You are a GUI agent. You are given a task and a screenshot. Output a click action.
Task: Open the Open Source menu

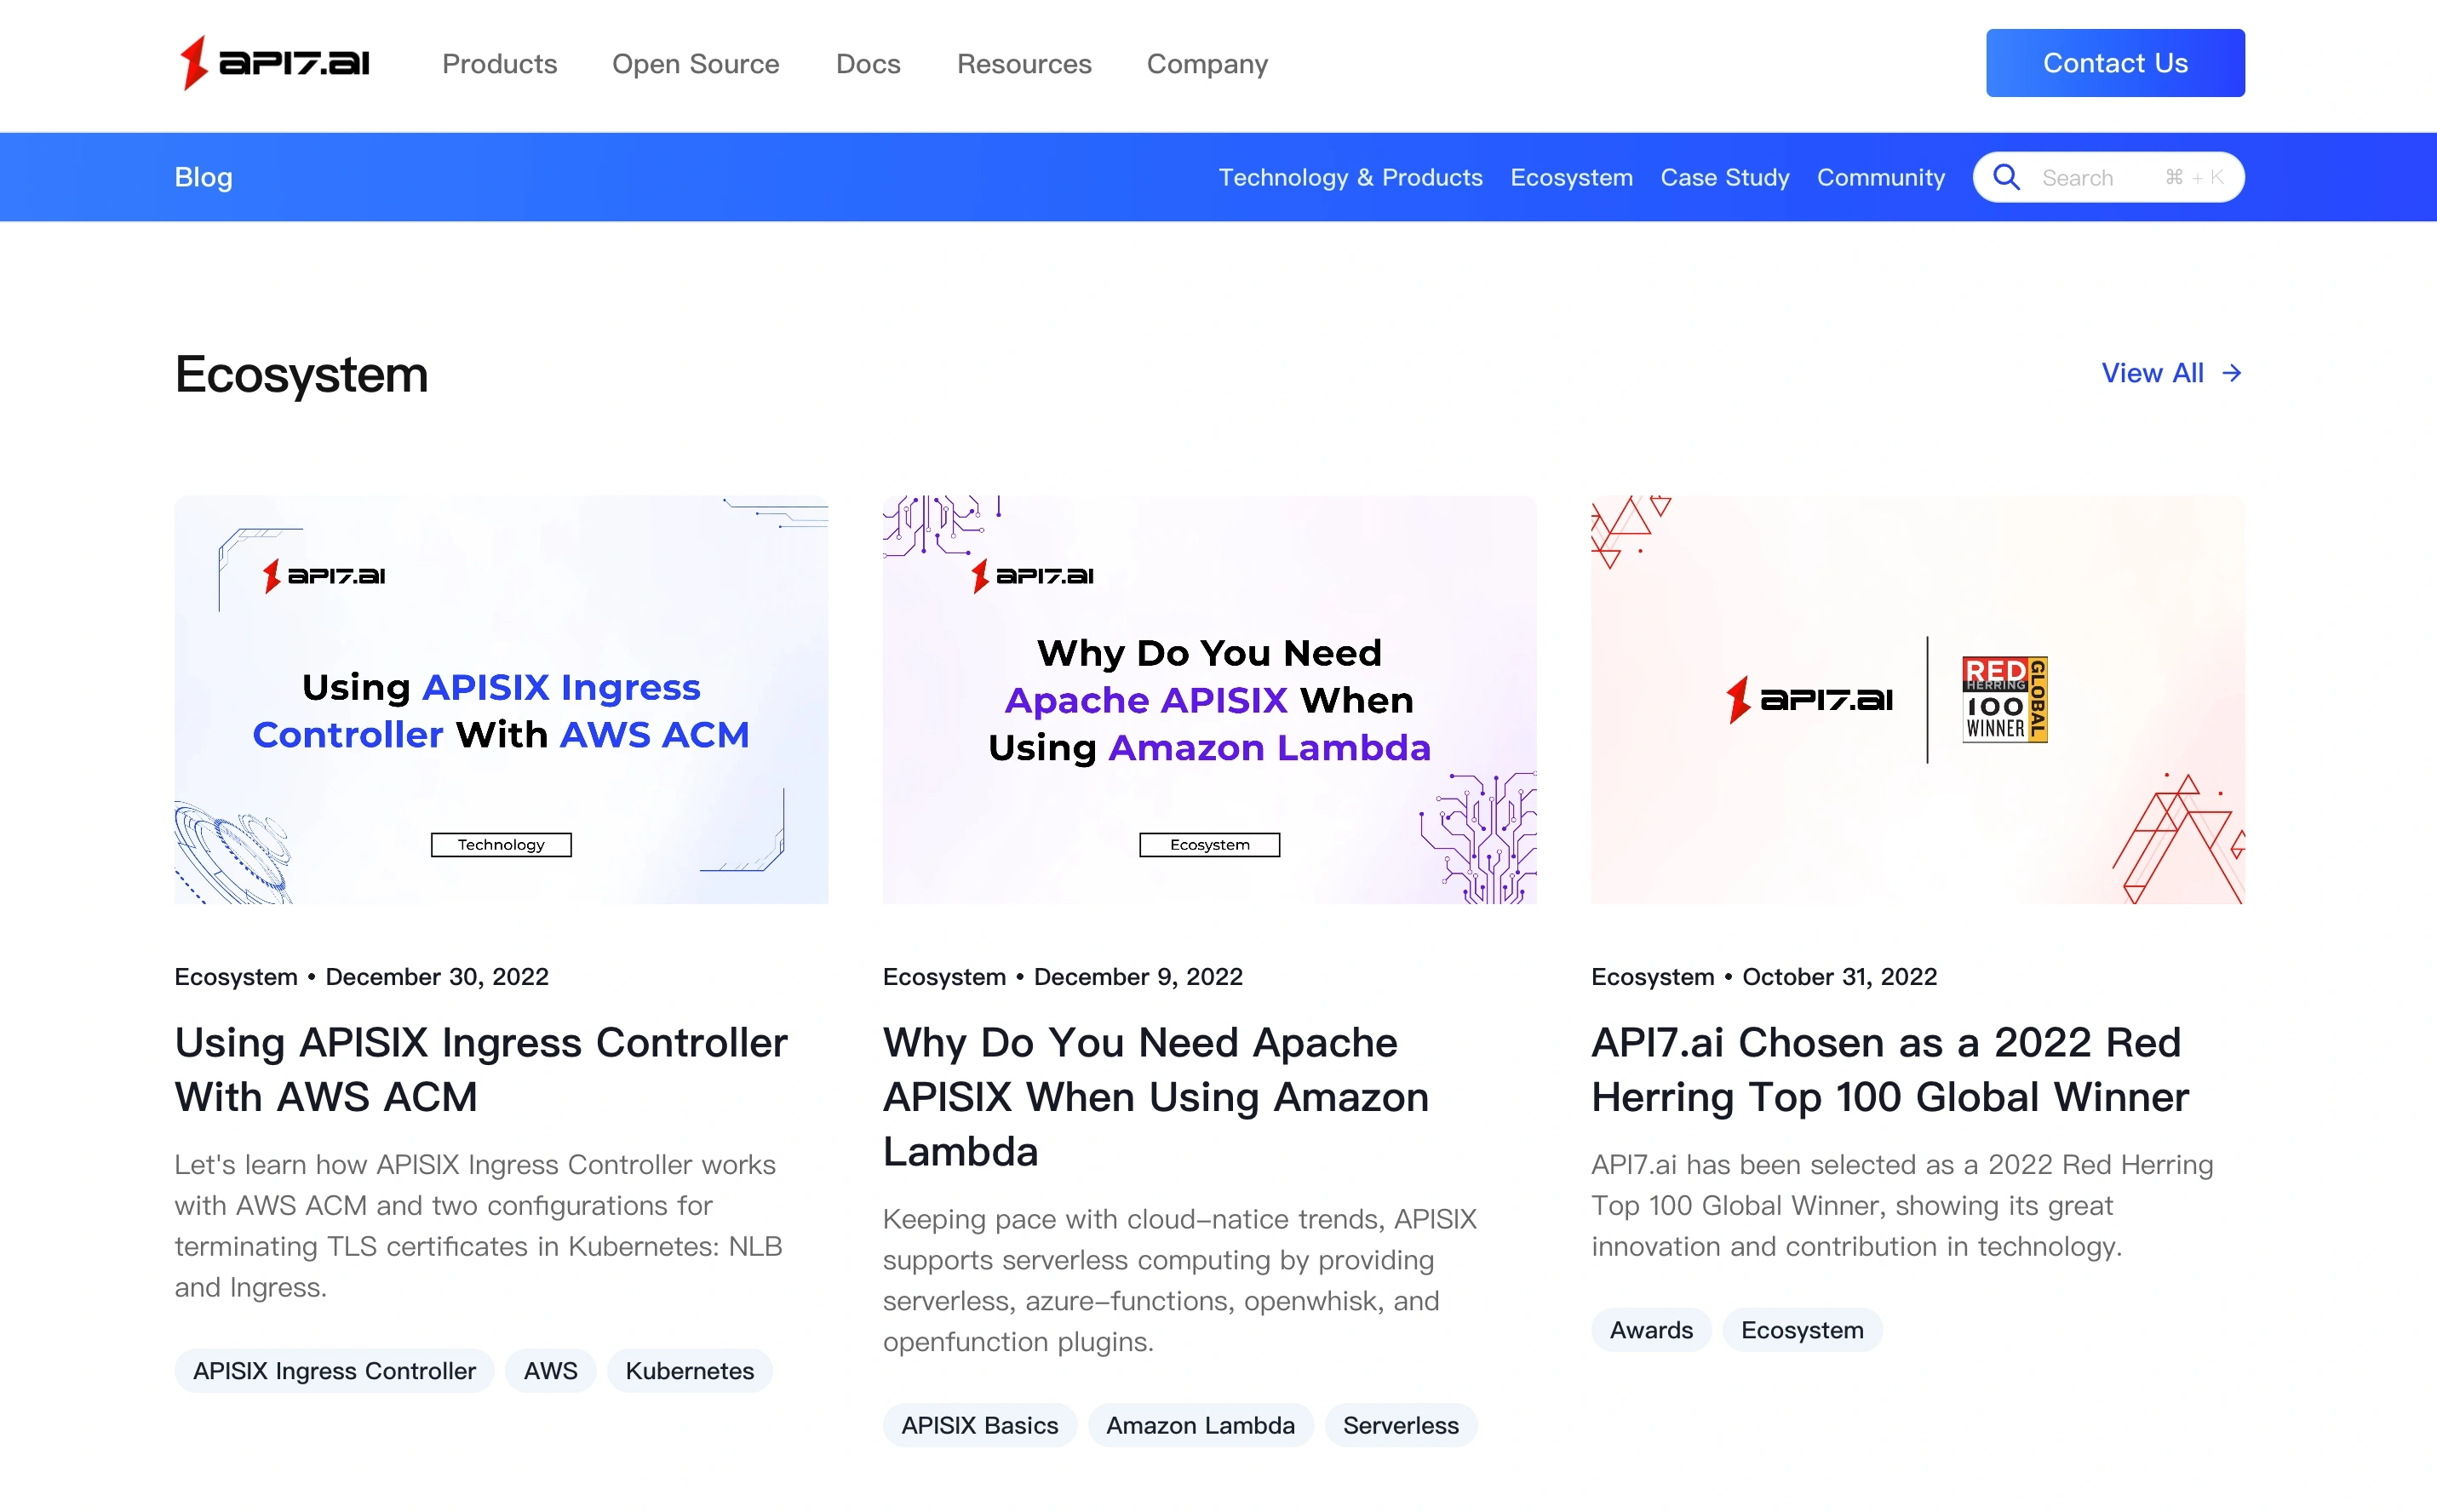pos(696,64)
